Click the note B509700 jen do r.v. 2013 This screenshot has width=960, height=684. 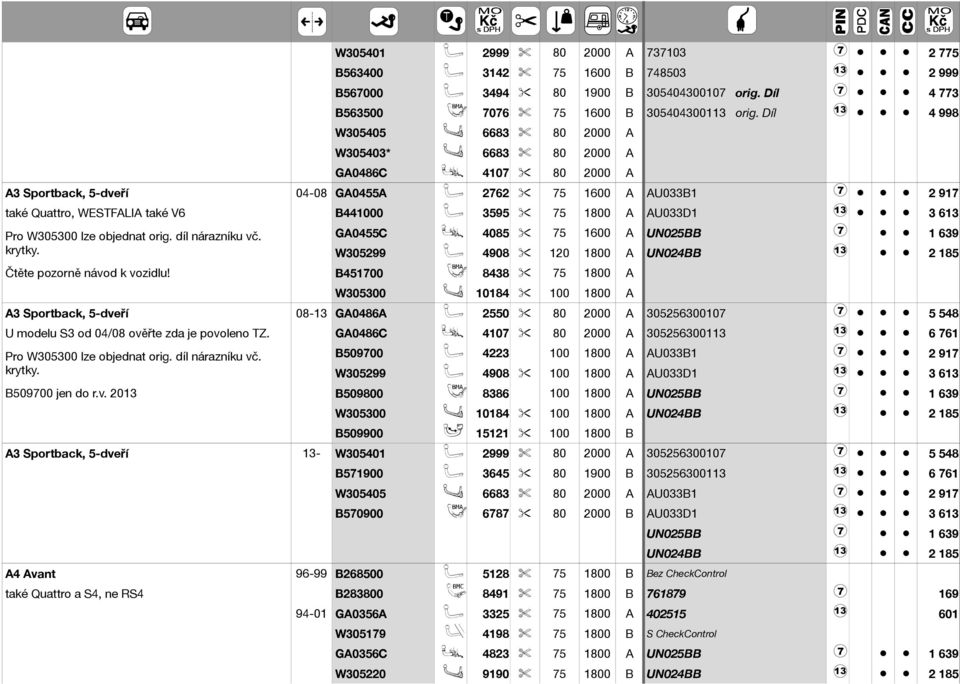[x=71, y=393]
